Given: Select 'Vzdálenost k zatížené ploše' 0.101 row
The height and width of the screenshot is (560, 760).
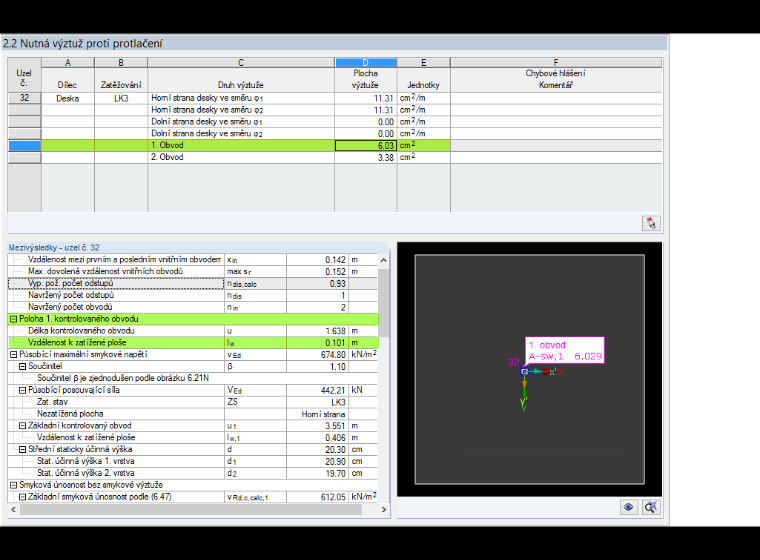Looking at the screenshot, I should 193,343.
